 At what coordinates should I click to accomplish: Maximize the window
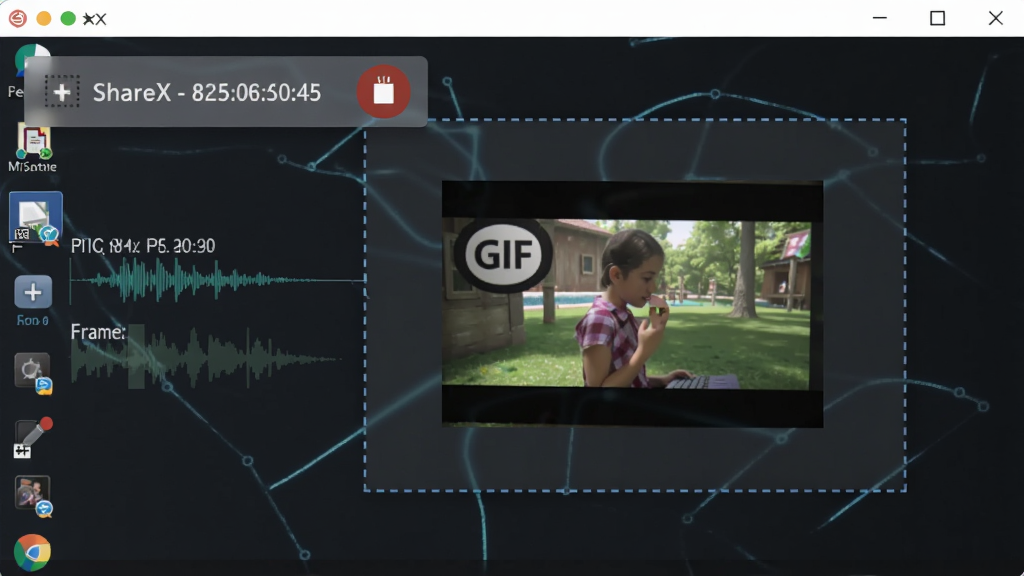pyautogui.click(x=938, y=18)
